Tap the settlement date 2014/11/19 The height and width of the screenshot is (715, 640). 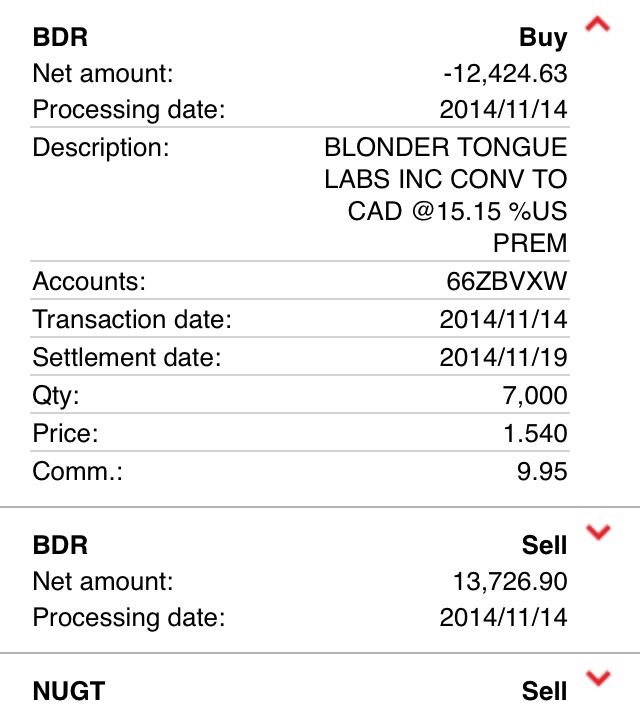click(x=503, y=357)
